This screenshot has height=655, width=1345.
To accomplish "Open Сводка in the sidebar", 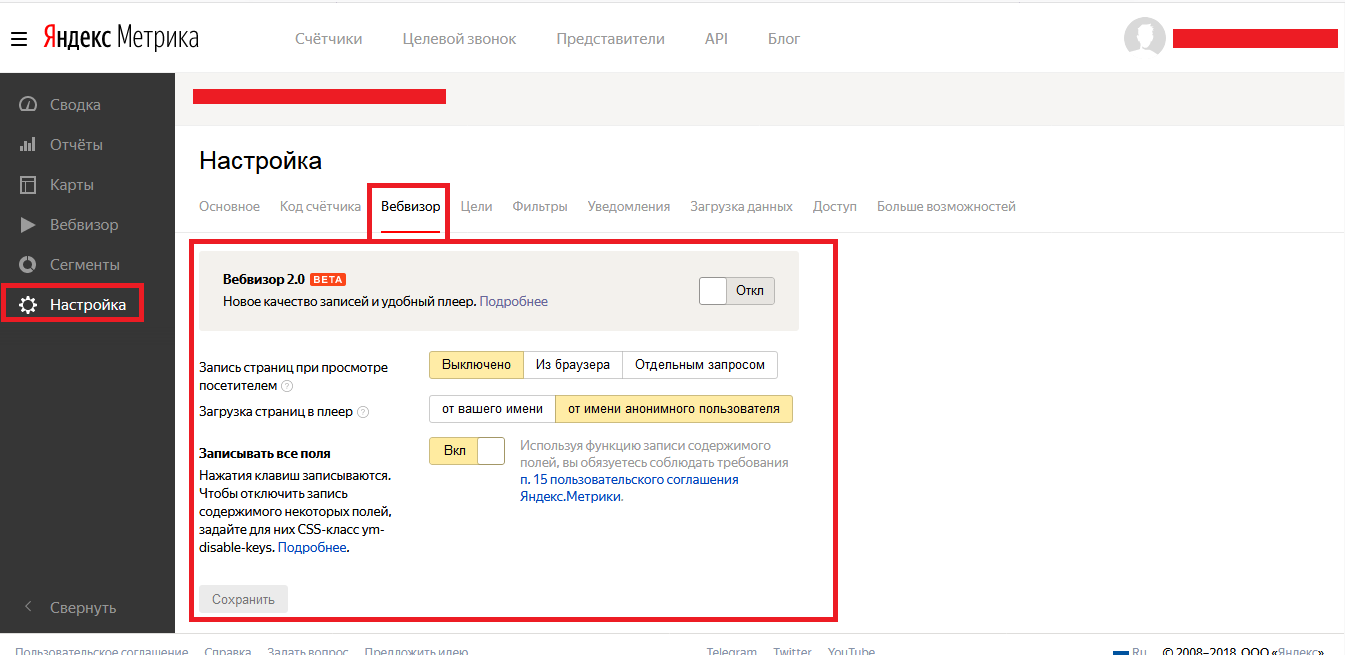I will click(x=75, y=105).
